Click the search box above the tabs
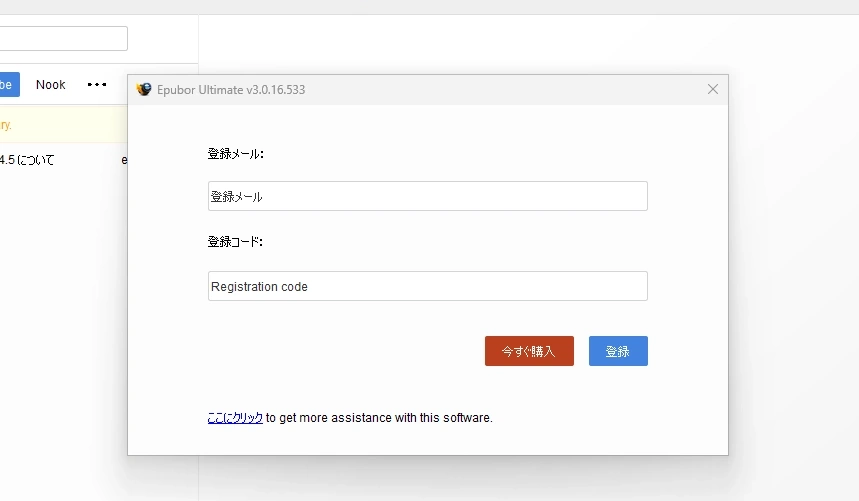This screenshot has width=859, height=501. [x=60, y=39]
